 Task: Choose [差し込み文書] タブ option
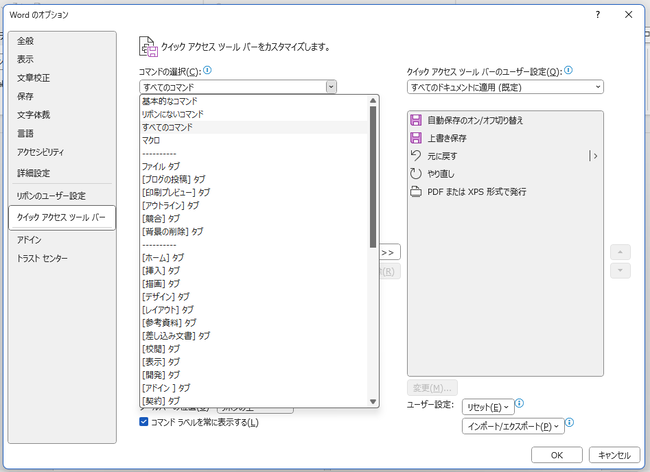point(253,336)
